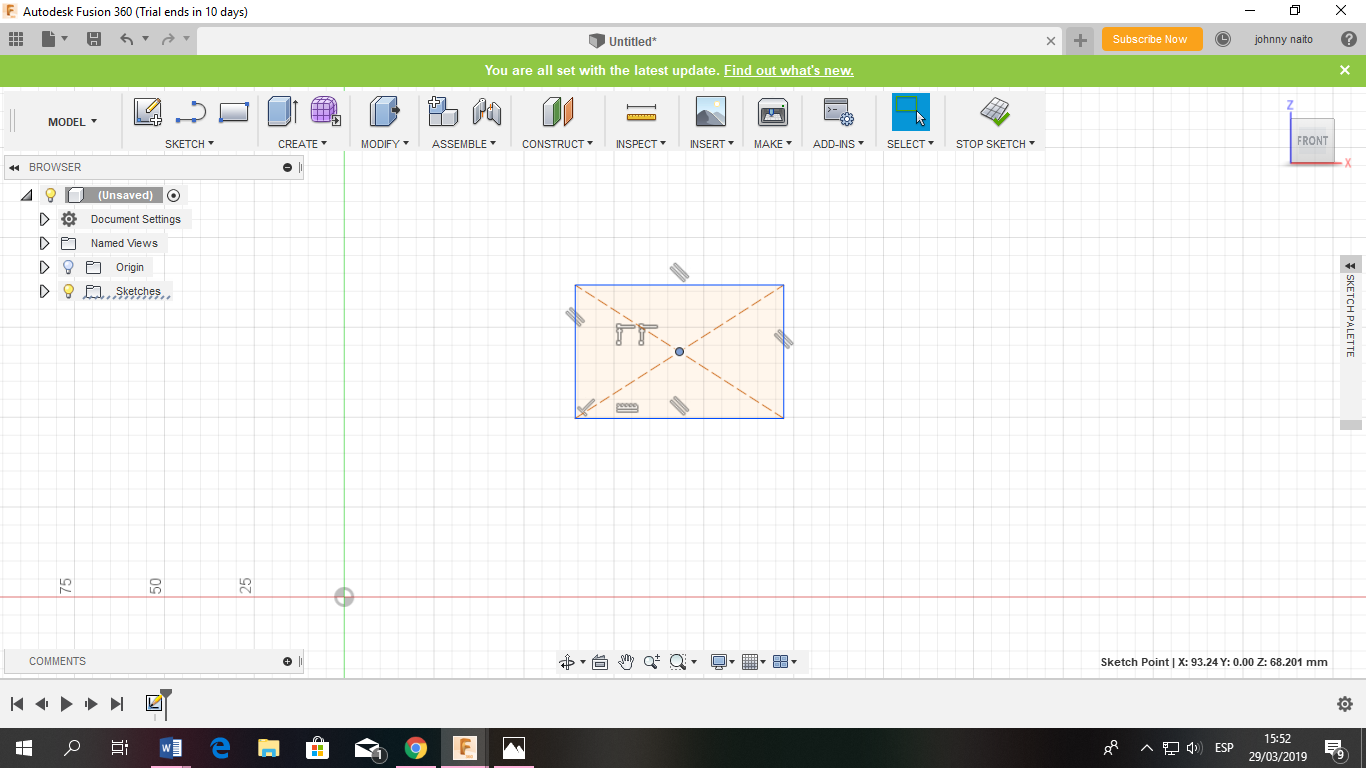
Task: Open the CREATE menu
Action: click(x=303, y=144)
